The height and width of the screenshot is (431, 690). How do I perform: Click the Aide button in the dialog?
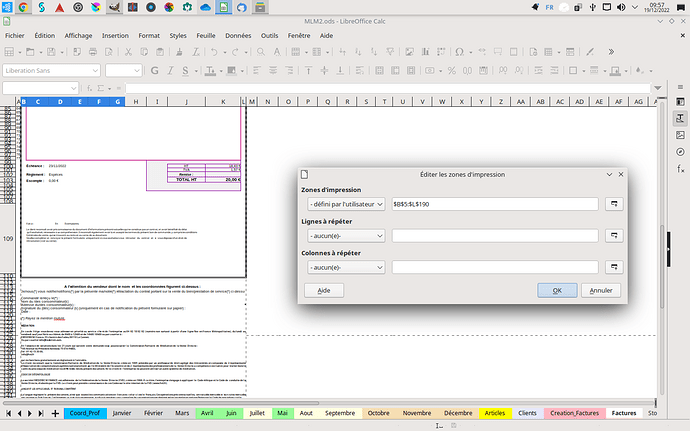[324, 290]
